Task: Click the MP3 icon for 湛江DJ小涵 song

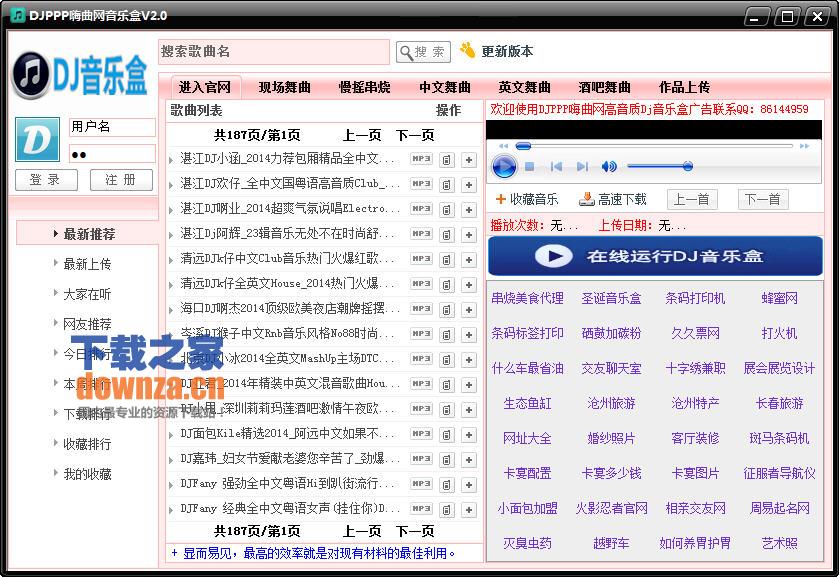Action: pos(422,158)
